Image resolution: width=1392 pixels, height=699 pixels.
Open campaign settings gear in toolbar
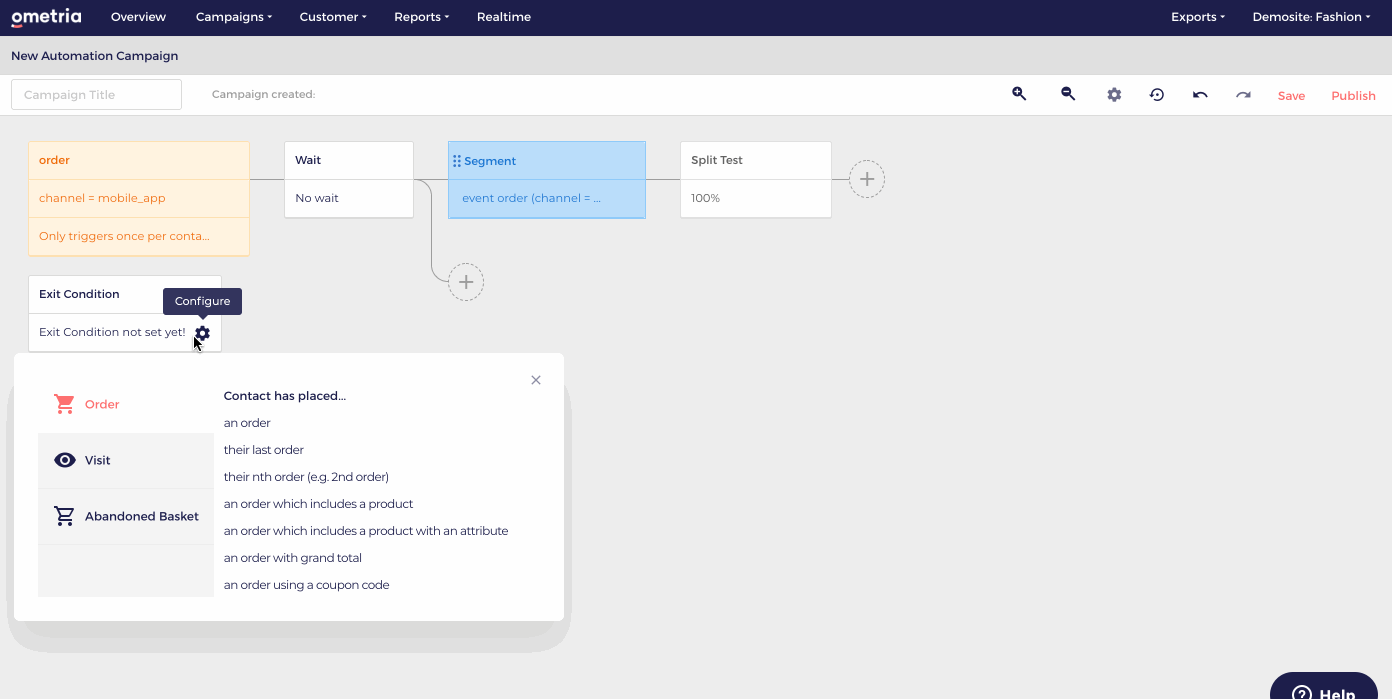coord(1114,95)
